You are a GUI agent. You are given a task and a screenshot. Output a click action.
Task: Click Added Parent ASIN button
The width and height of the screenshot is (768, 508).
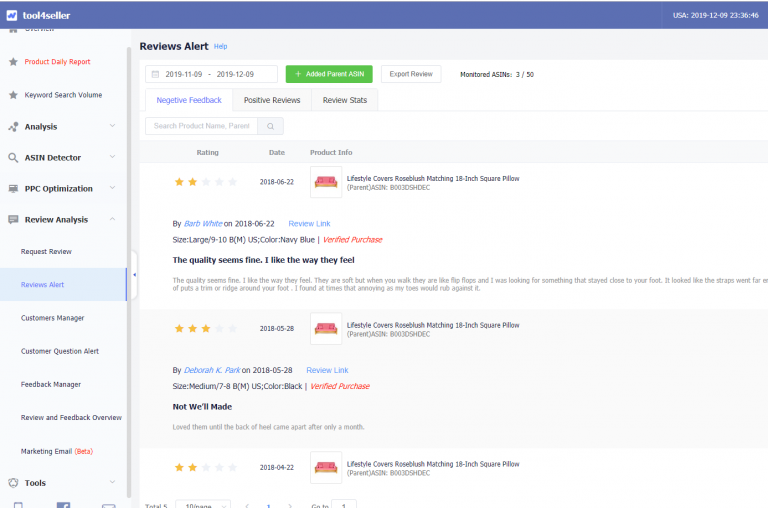click(x=329, y=74)
